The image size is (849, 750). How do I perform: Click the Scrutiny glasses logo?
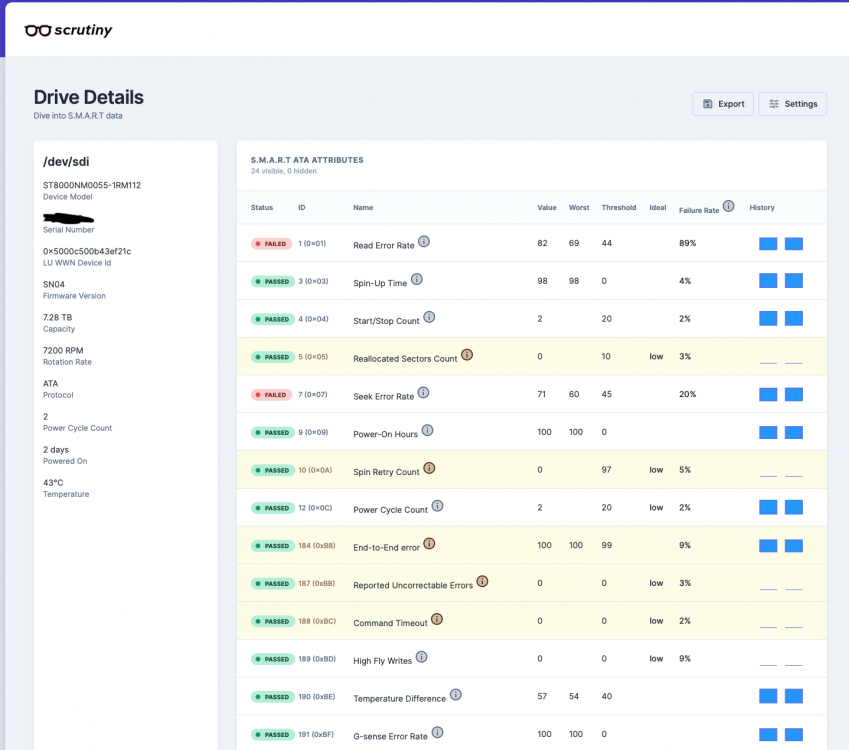[x=38, y=30]
